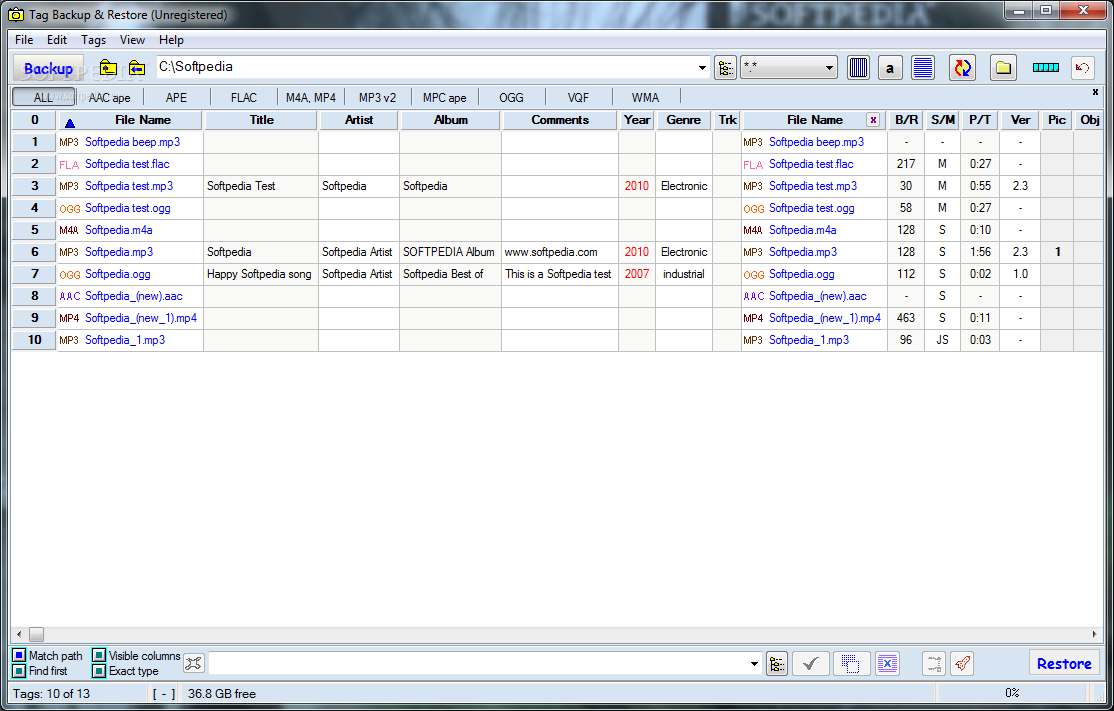Click the horizontal scrollbar left arrow
1114x711 pixels.
19,634
